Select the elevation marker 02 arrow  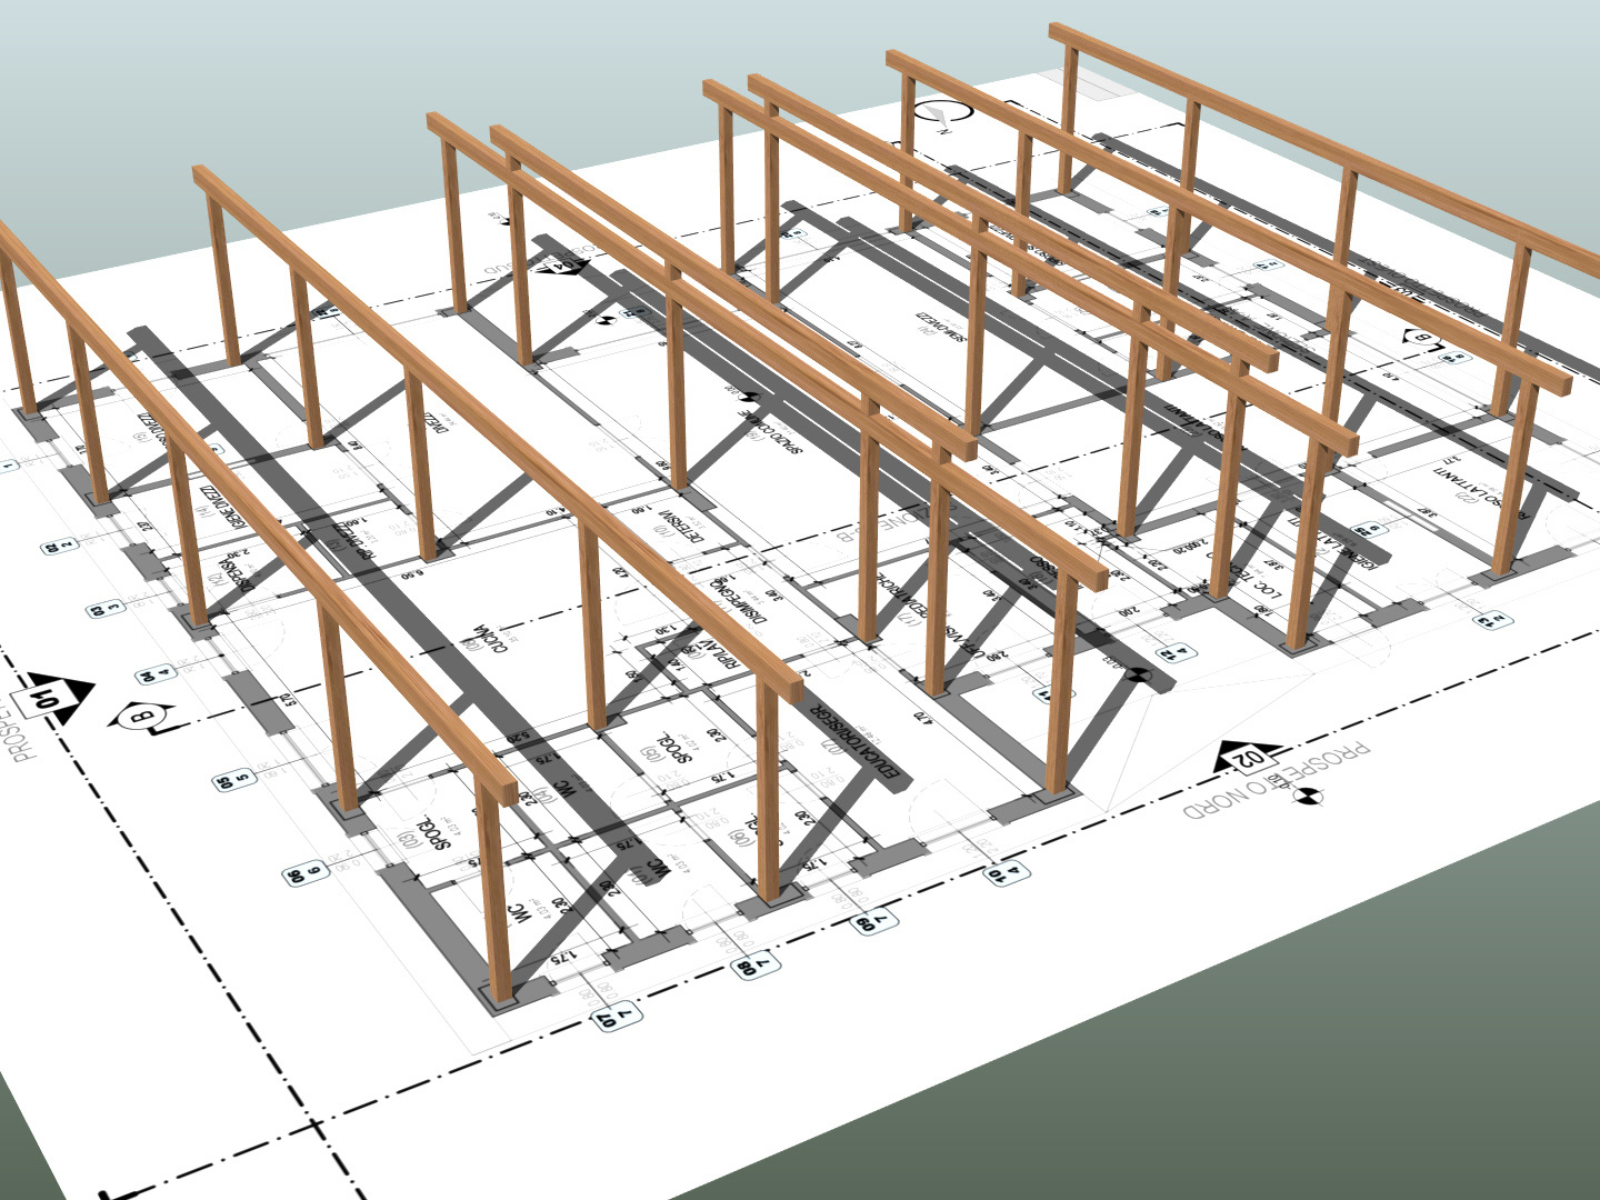1245,758
